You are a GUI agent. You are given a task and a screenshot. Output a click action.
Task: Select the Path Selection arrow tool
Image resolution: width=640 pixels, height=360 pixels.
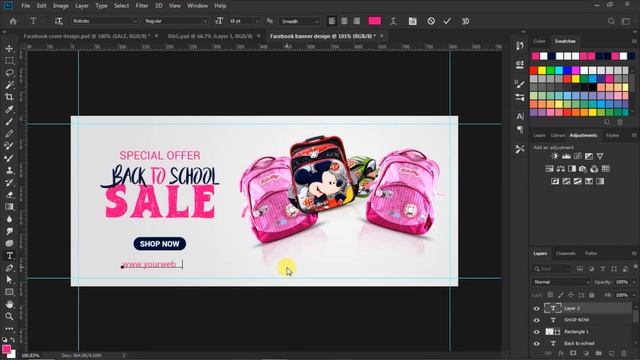click(x=9, y=280)
